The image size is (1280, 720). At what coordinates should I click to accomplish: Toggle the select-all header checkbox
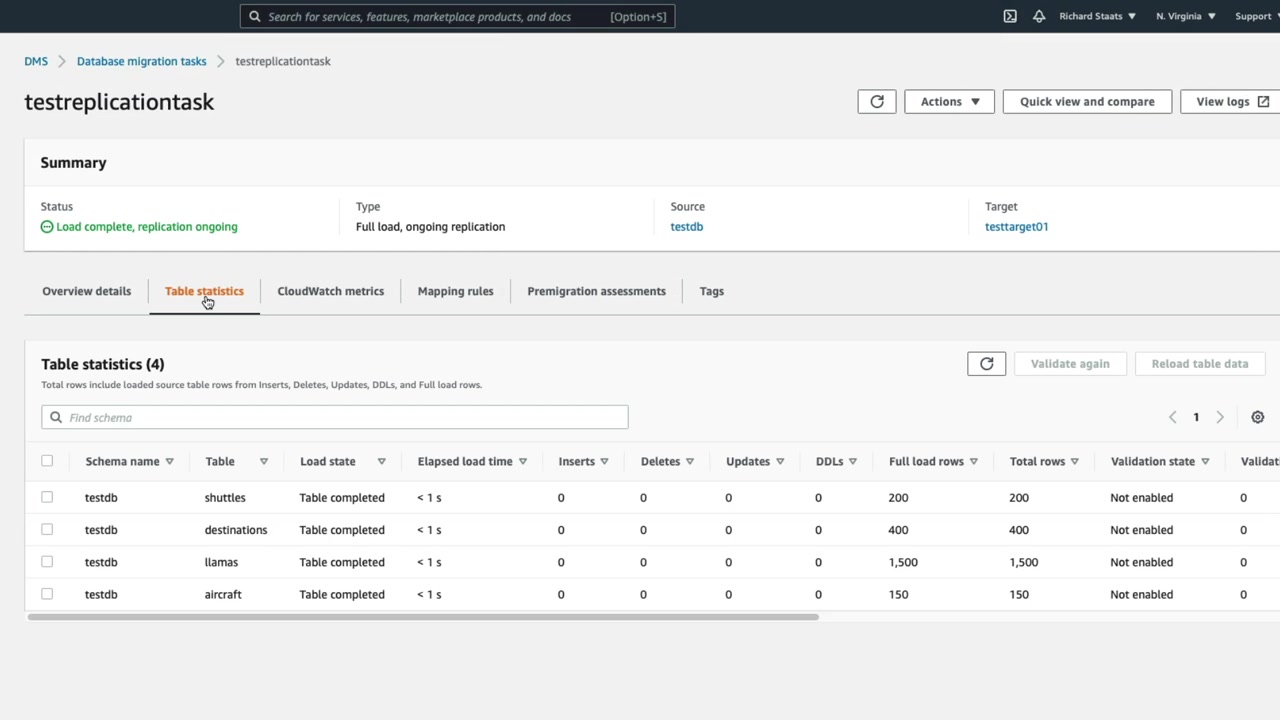47,461
